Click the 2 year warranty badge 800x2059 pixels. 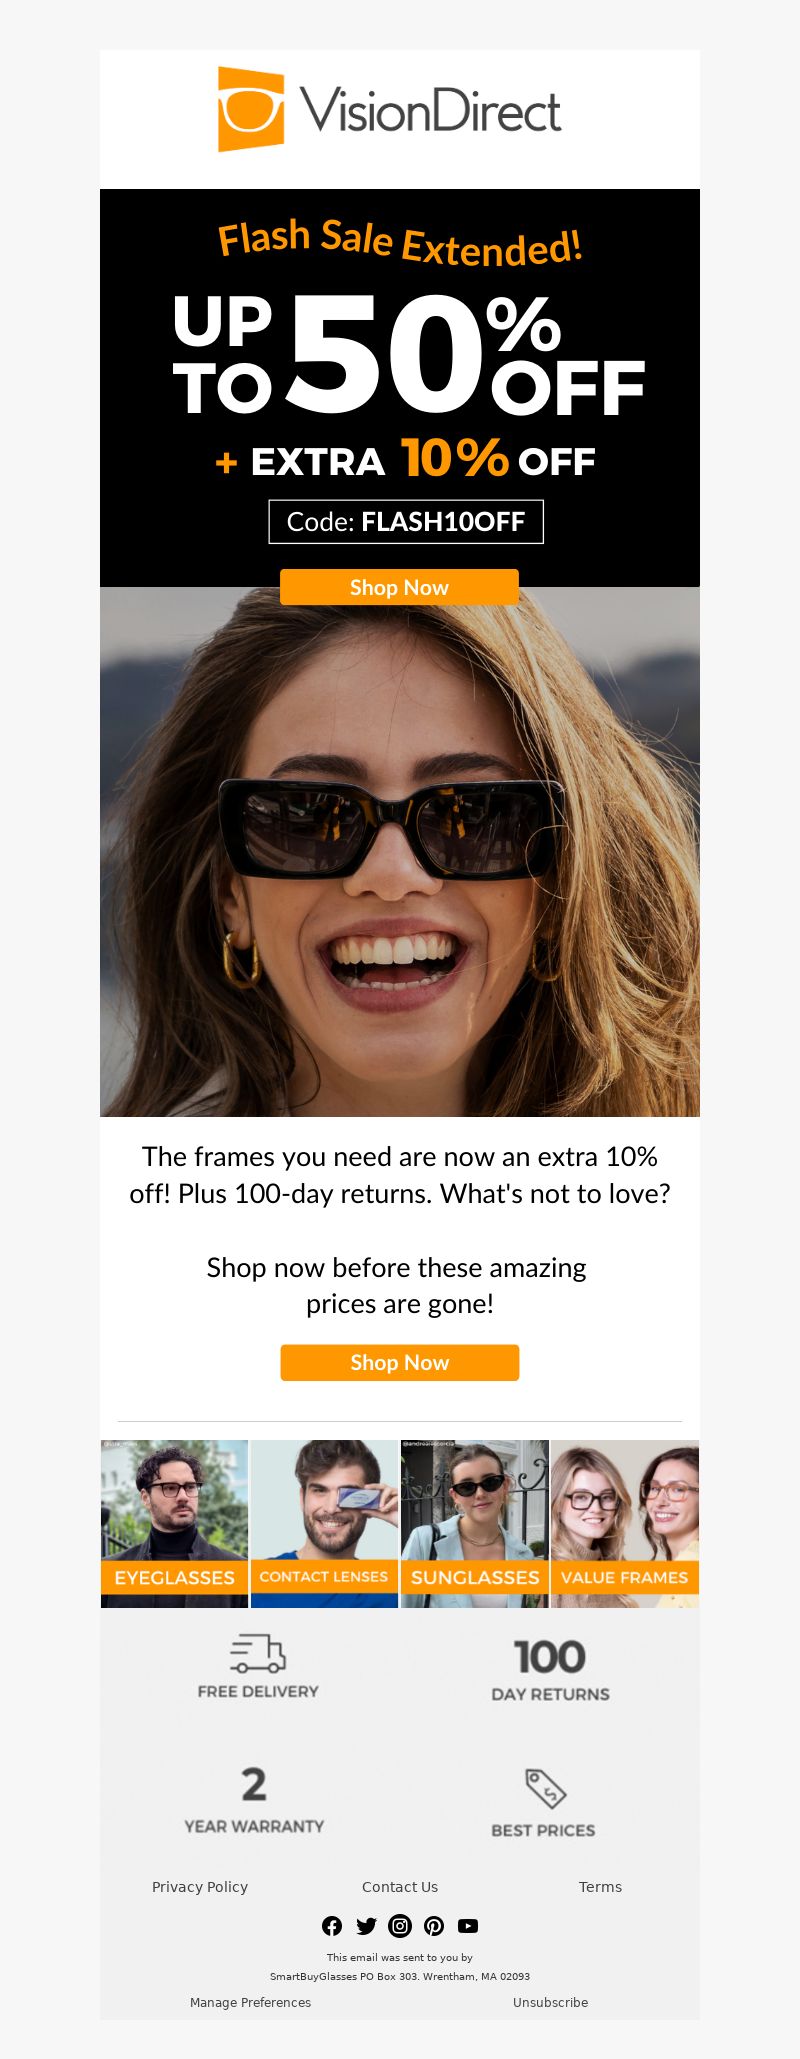pyautogui.click(x=254, y=1800)
